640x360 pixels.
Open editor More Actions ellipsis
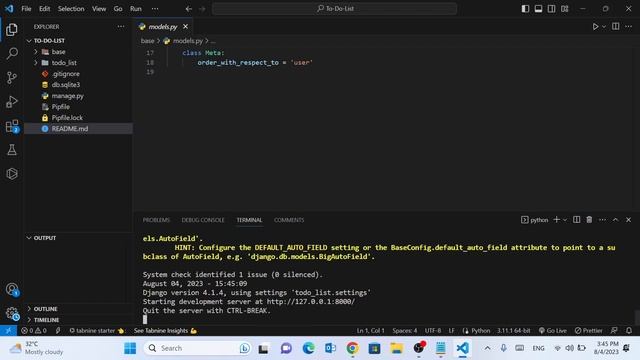[629, 27]
